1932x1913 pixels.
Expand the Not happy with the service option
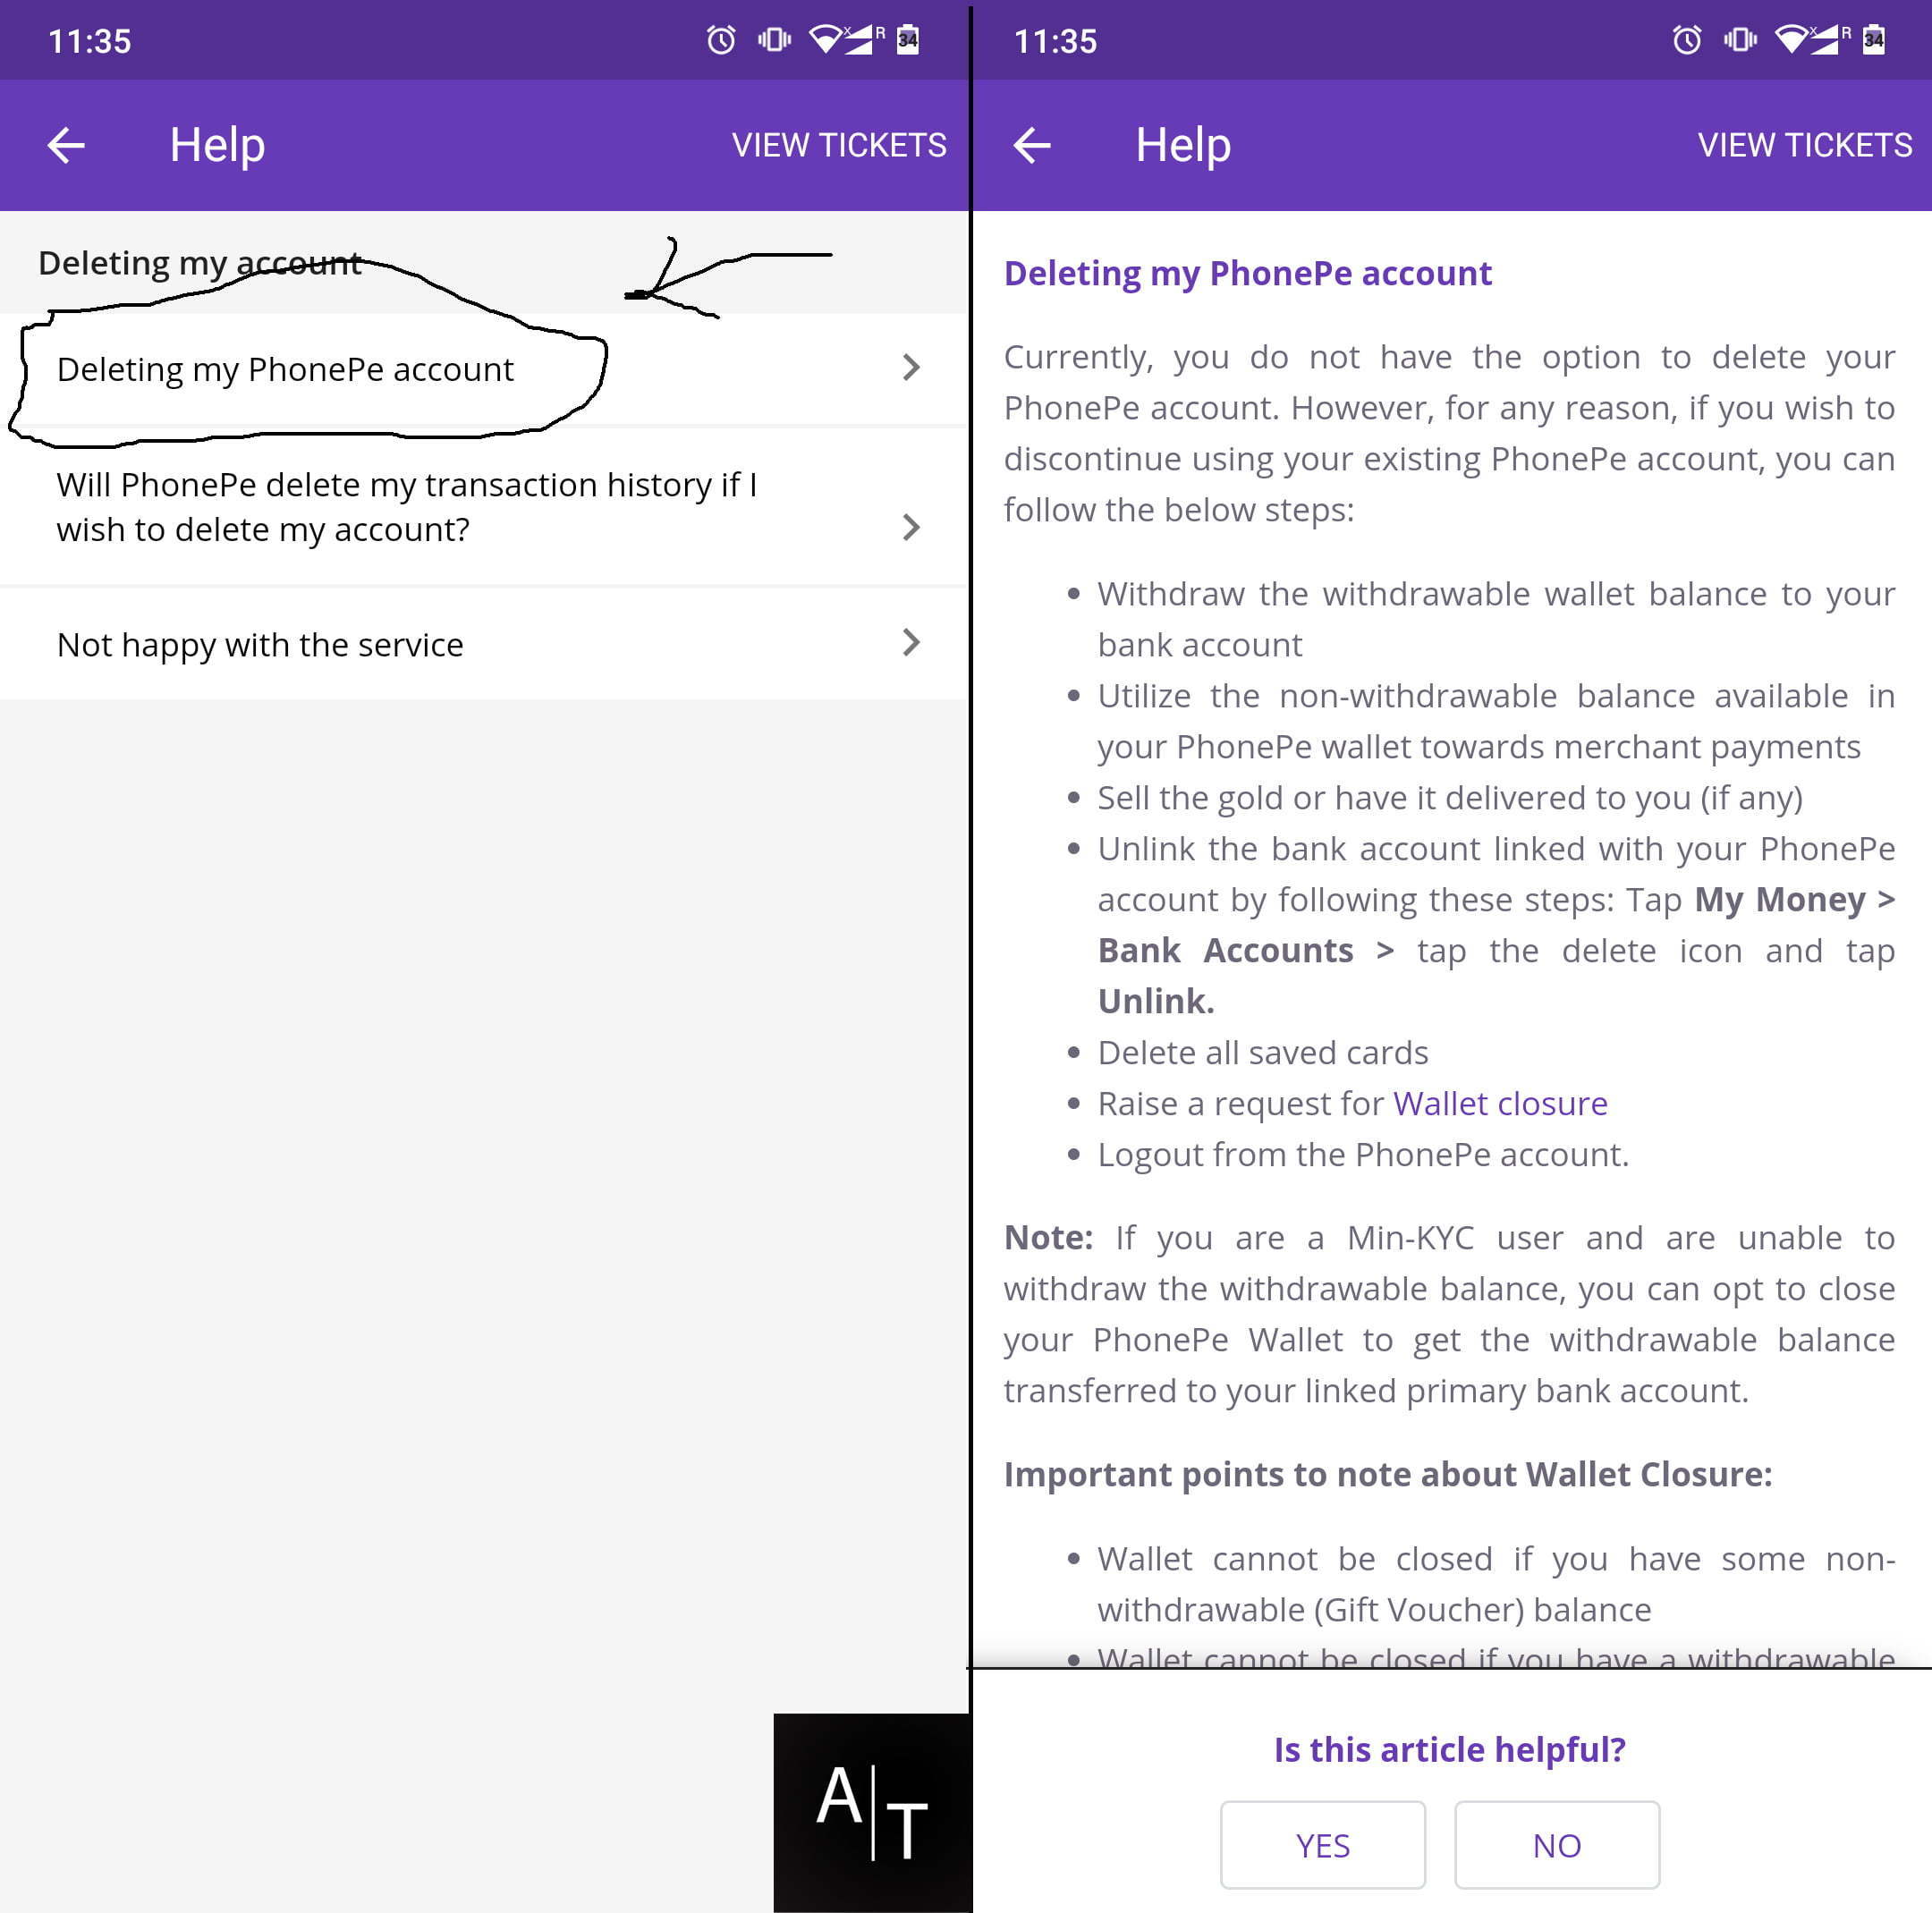coord(483,643)
